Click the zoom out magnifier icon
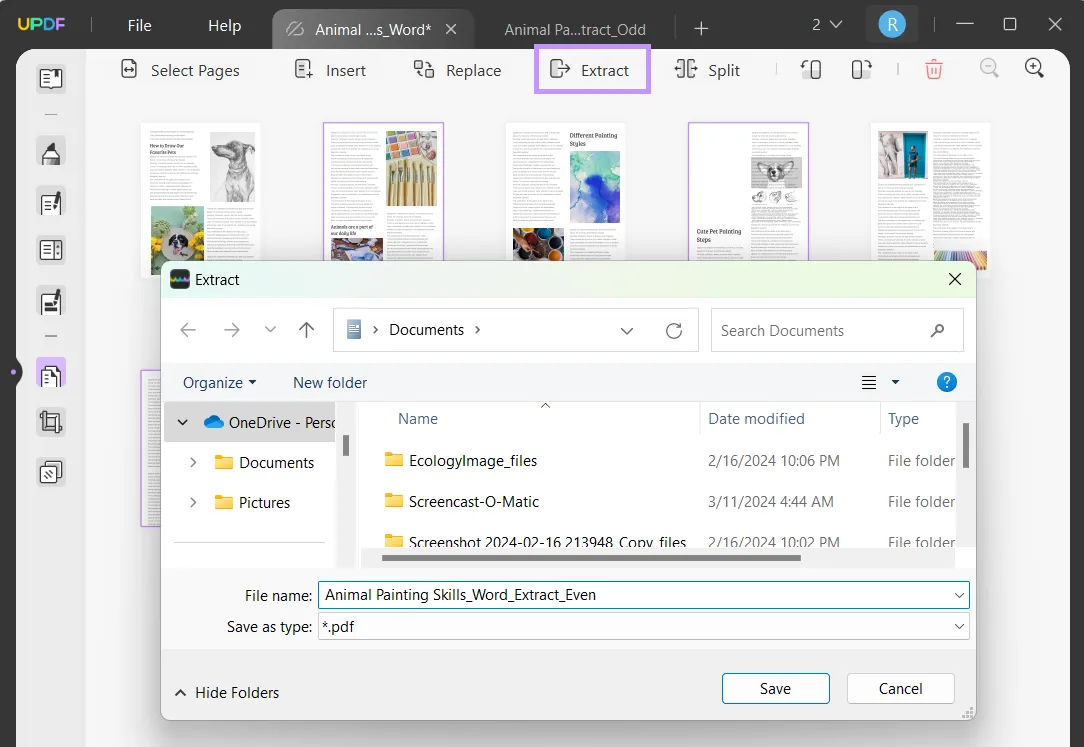This screenshot has height=747, width=1084. pos(989,68)
